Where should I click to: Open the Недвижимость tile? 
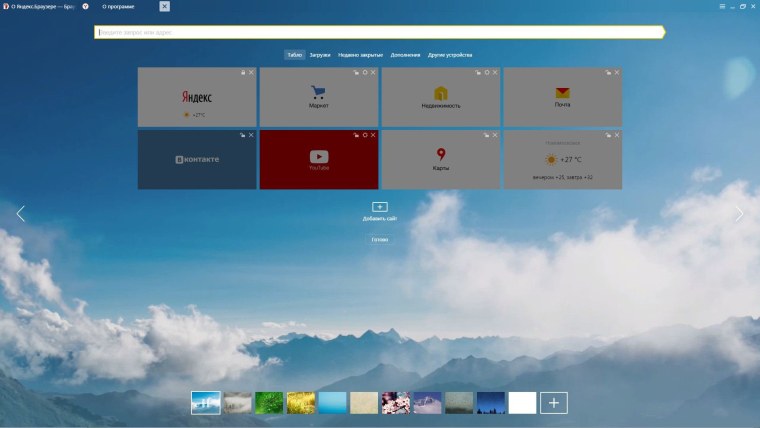440,94
